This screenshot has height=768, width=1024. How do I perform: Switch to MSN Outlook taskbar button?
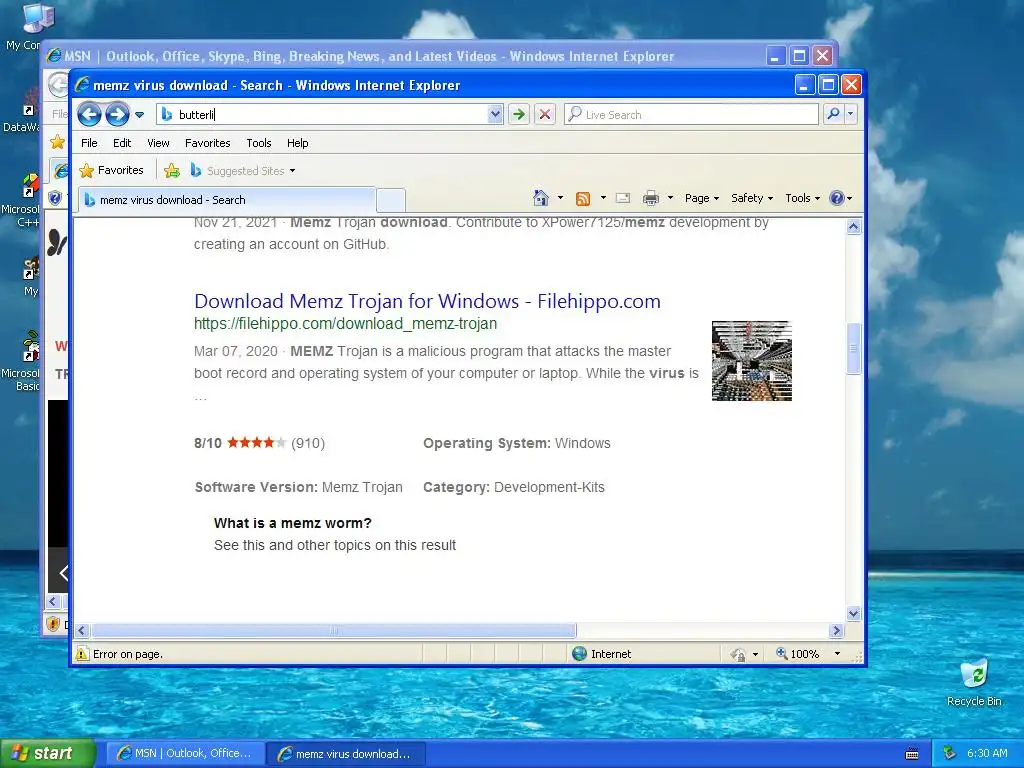point(185,754)
